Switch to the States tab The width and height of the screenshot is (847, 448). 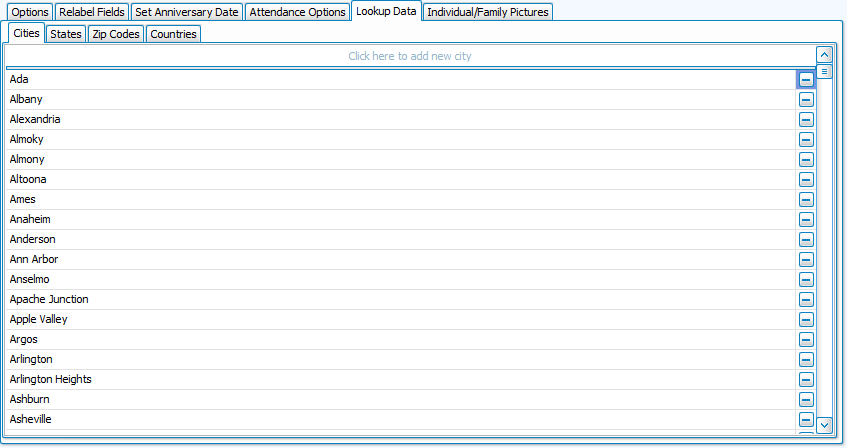[66, 34]
